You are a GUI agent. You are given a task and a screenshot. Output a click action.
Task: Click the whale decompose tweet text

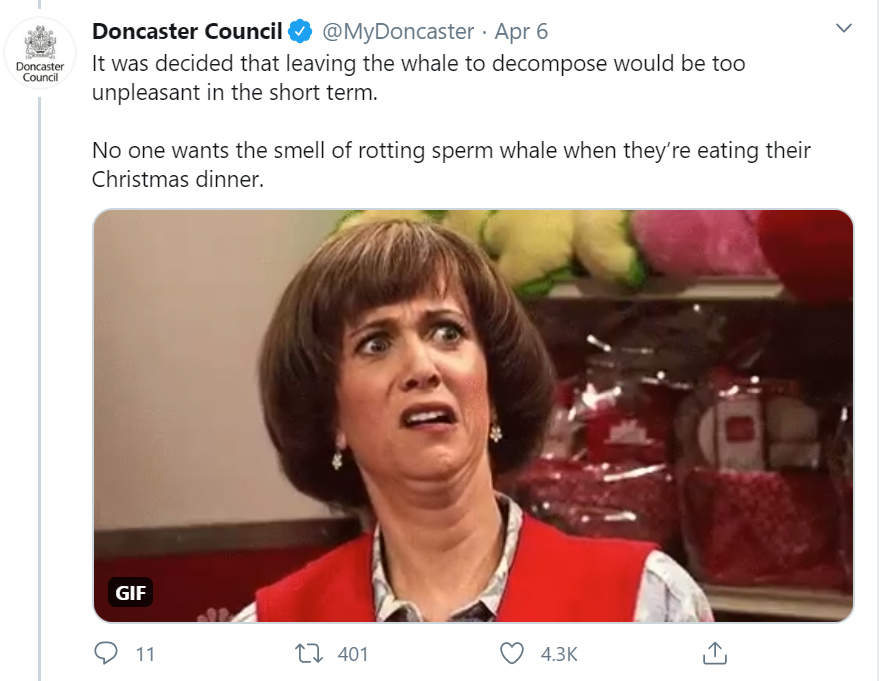click(418, 78)
